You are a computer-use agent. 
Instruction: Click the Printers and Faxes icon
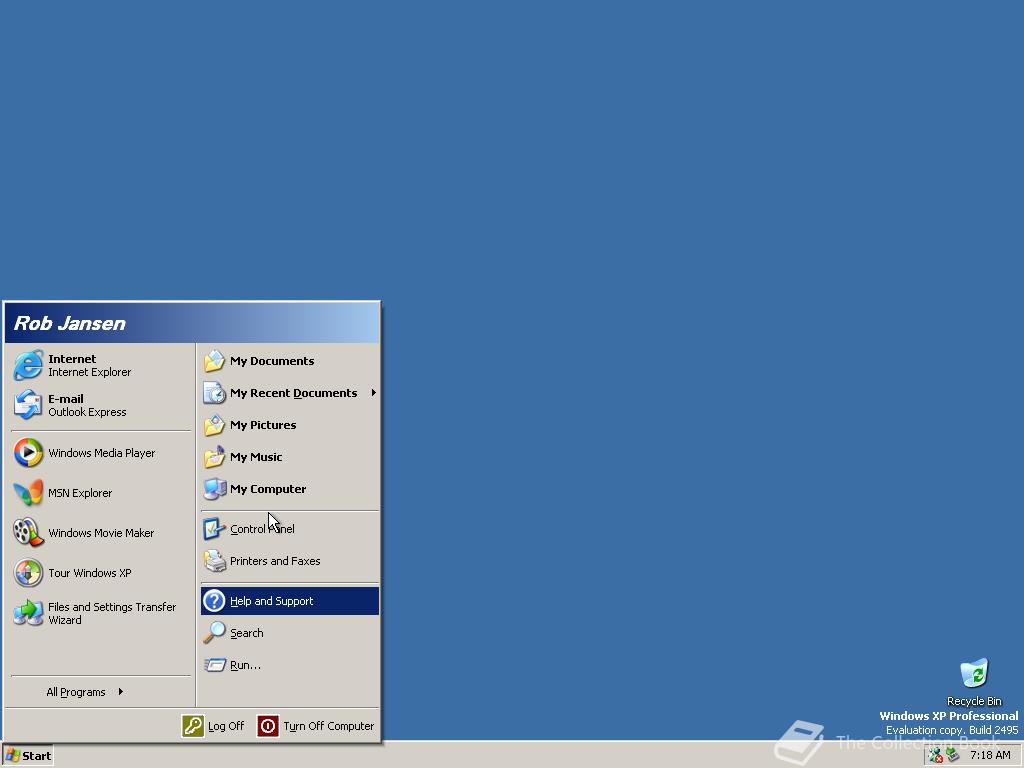214,561
